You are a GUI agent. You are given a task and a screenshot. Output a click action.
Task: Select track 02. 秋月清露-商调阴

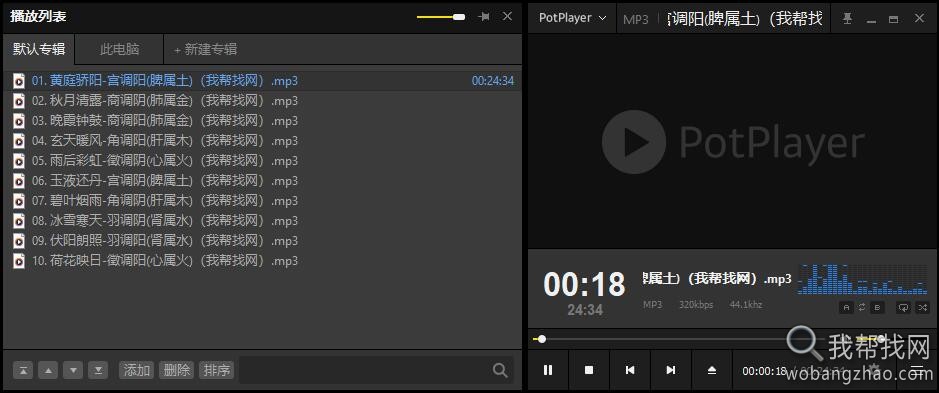tap(262, 101)
